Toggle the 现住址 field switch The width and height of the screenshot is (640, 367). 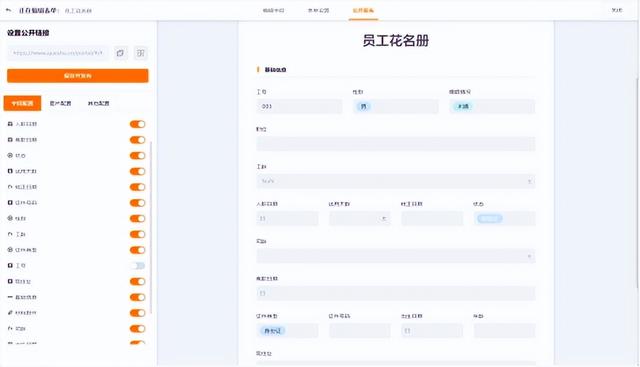tap(138, 282)
